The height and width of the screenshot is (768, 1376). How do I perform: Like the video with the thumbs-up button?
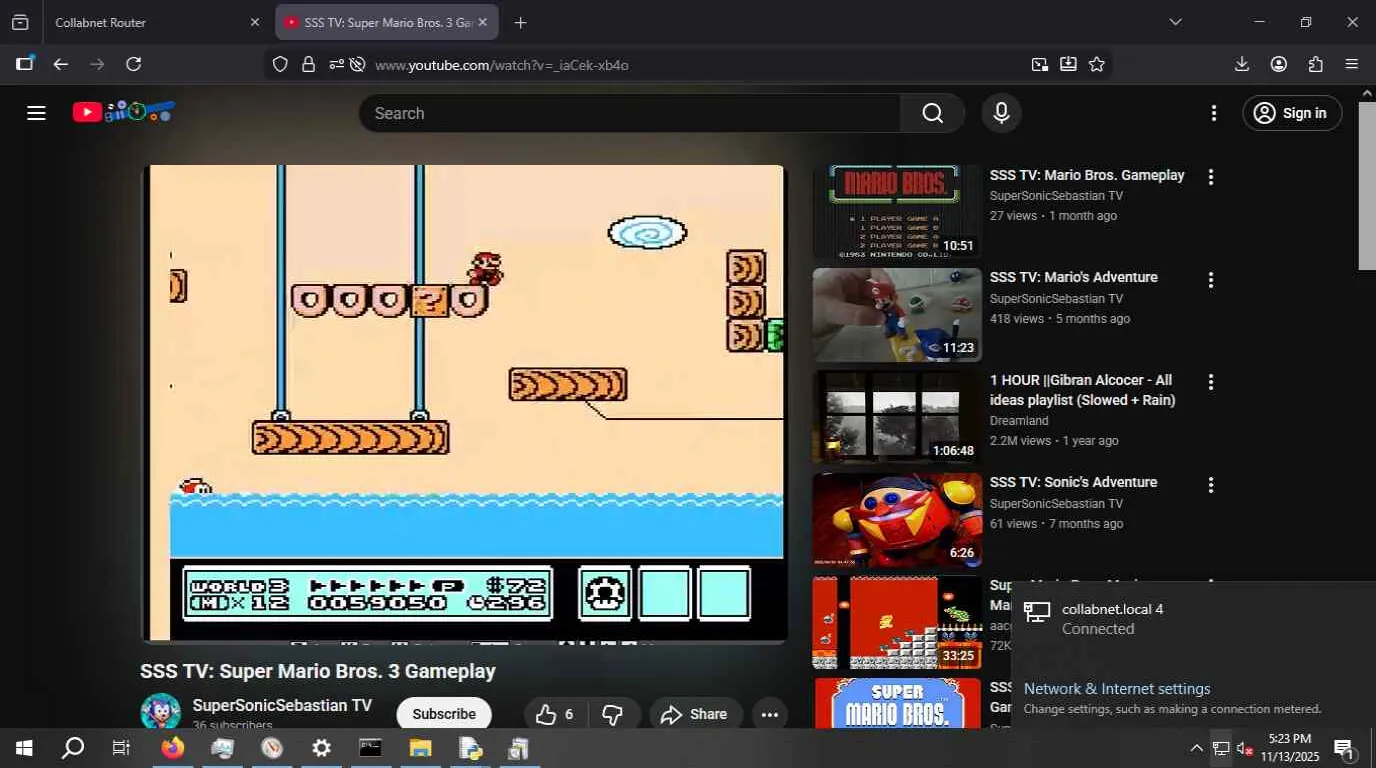coord(556,714)
